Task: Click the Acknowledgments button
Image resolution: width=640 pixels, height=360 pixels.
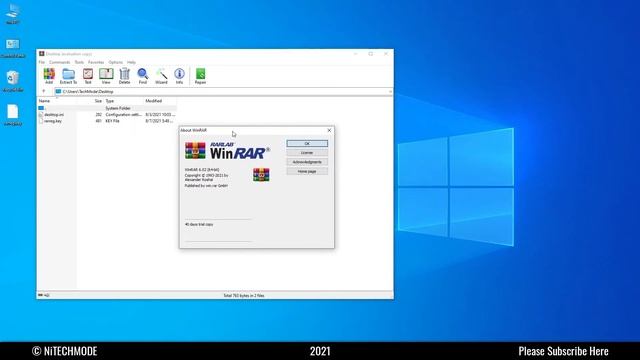Action: (307, 162)
